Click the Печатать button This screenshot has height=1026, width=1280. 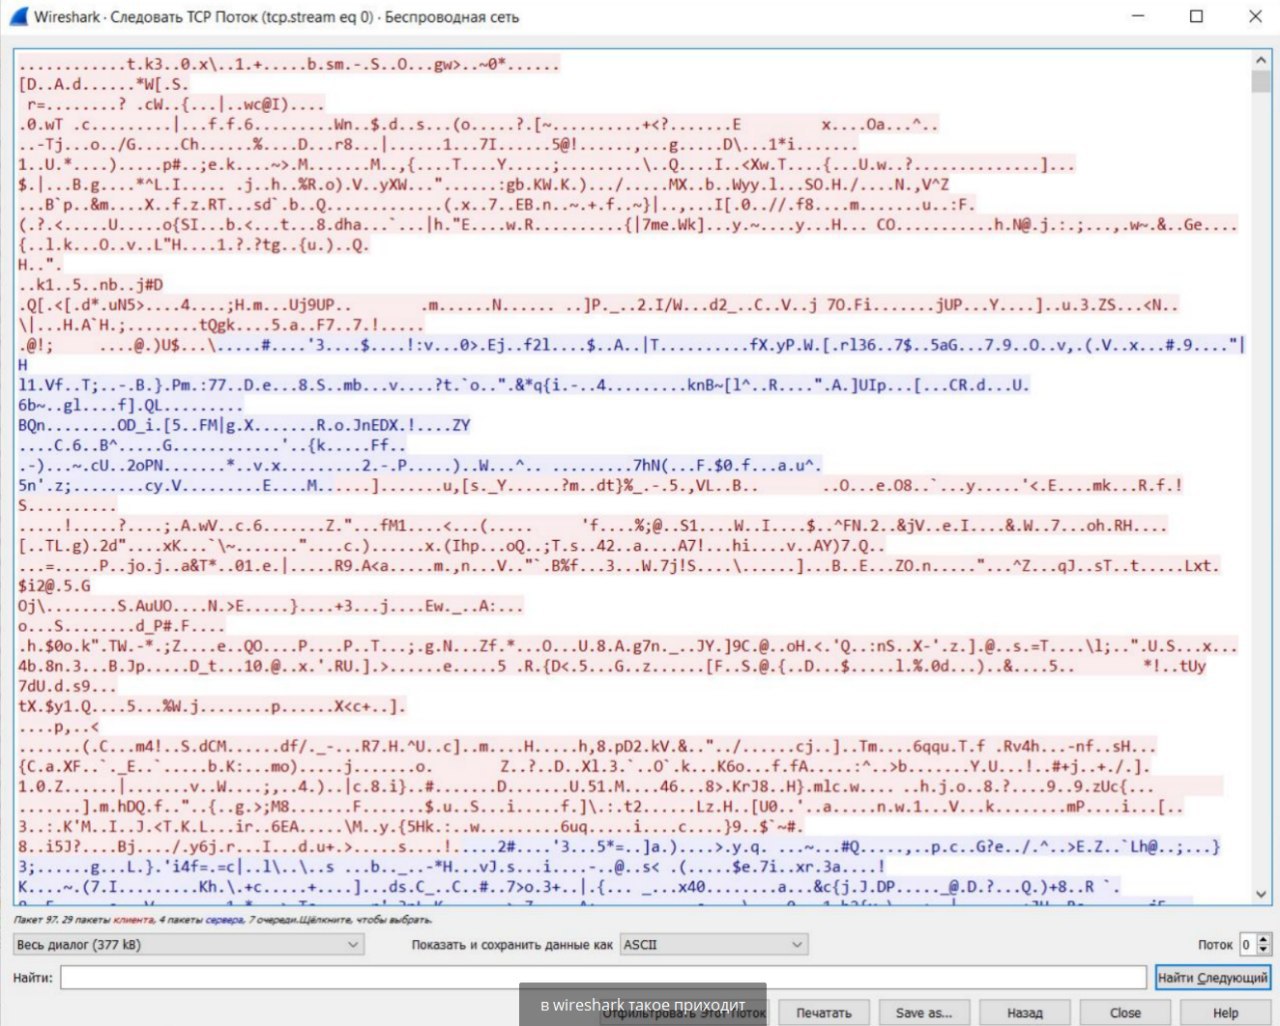click(824, 1012)
